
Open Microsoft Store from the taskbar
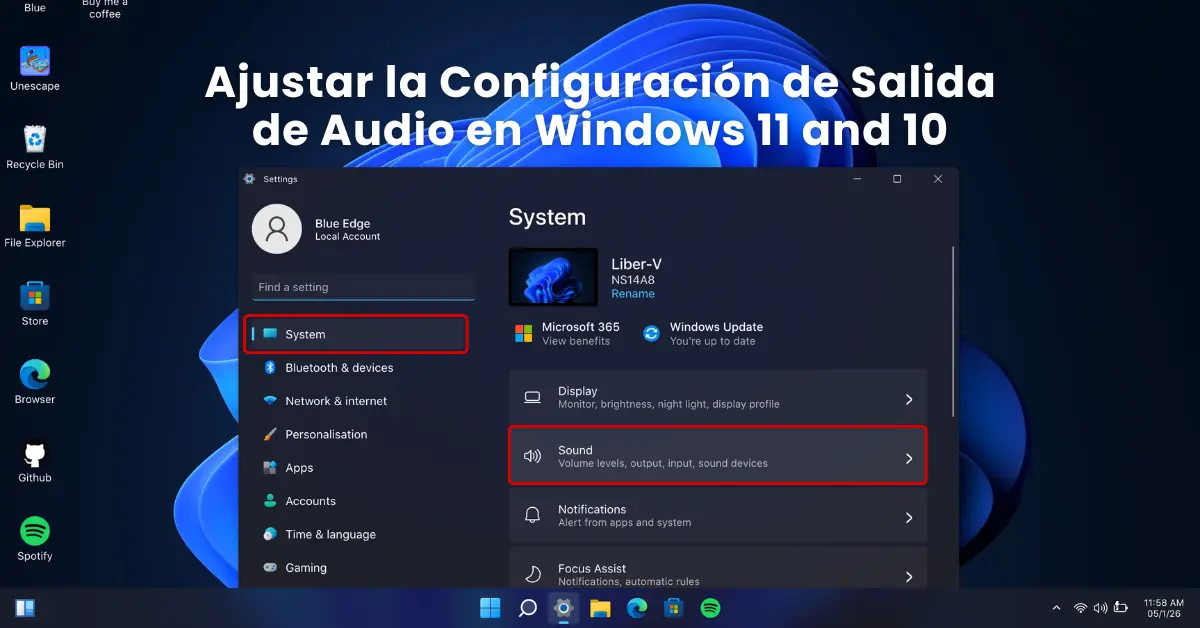(x=673, y=607)
